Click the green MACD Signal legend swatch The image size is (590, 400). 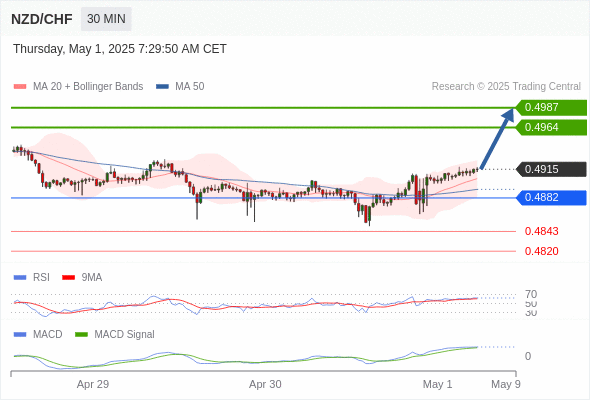[x=81, y=334]
